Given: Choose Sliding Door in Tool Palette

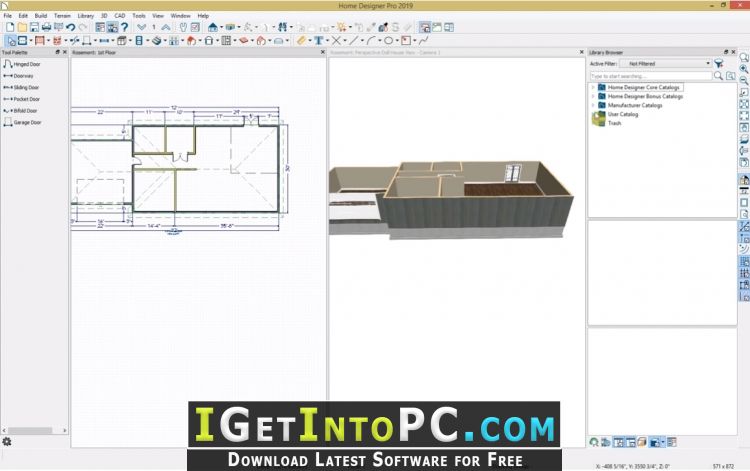Looking at the screenshot, I should click(x=21, y=88).
